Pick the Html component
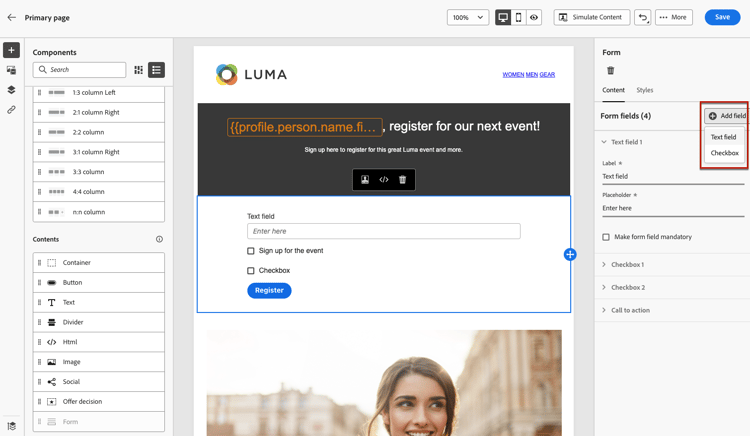Screen dimensions: 750x436 pyautogui.click(x=99, y=342)
